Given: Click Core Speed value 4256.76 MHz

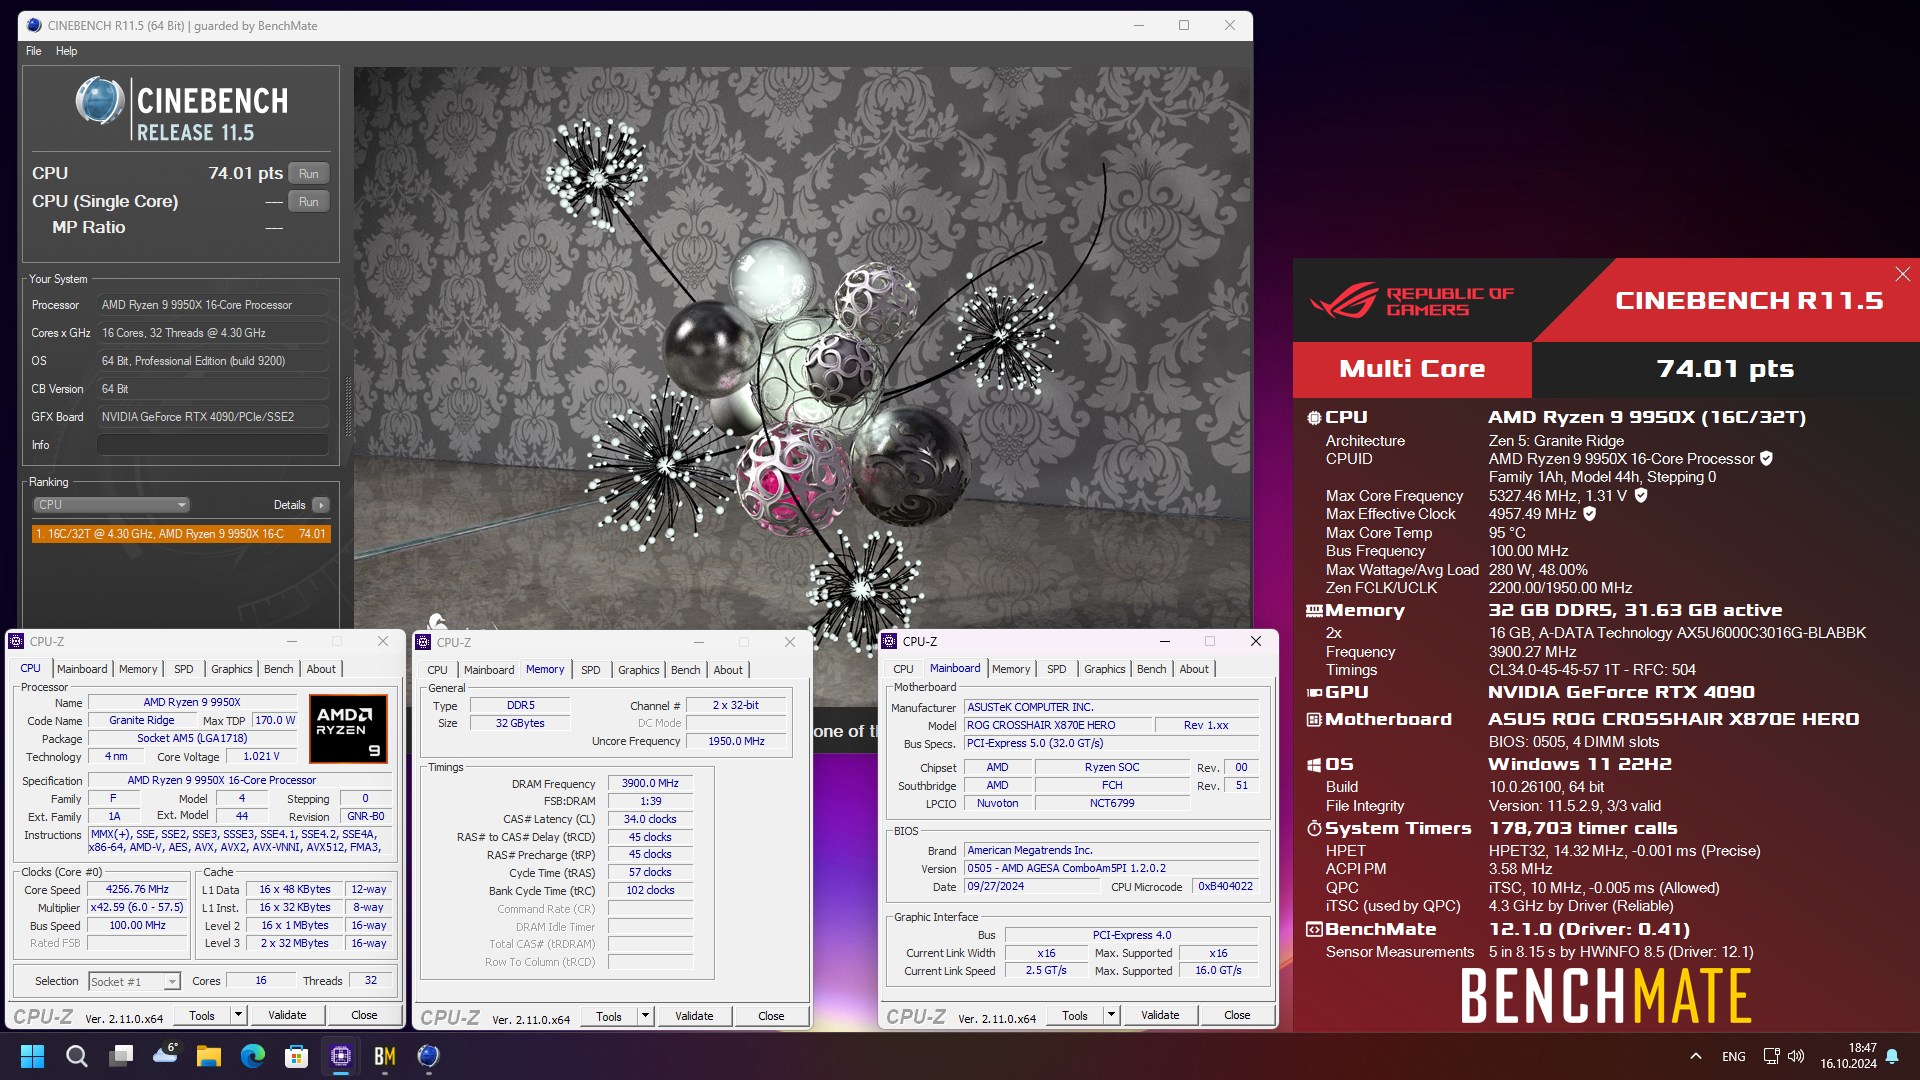Looking at the screenshot, I should (137, 890).
